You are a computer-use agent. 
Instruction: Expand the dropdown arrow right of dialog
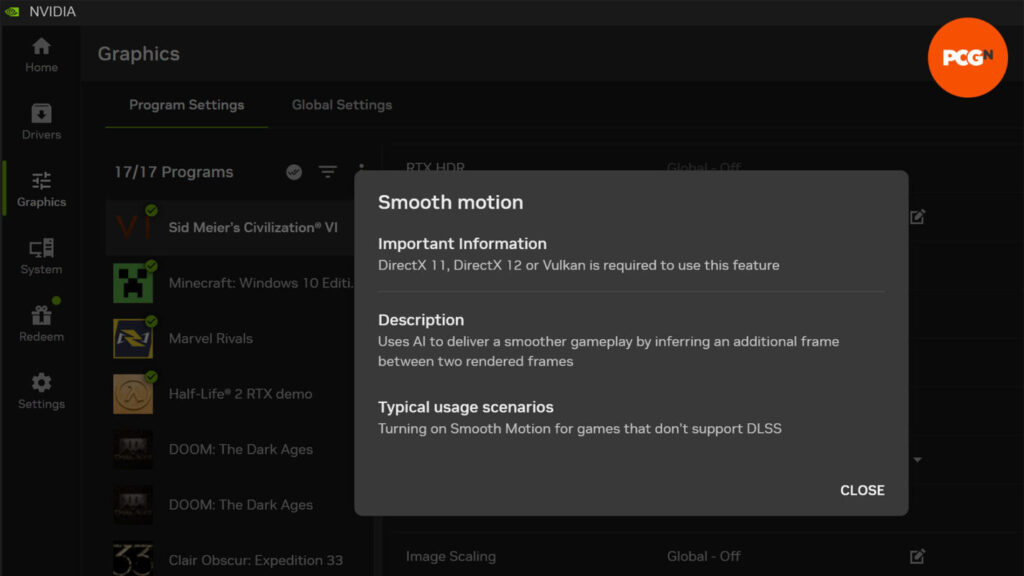918,460
